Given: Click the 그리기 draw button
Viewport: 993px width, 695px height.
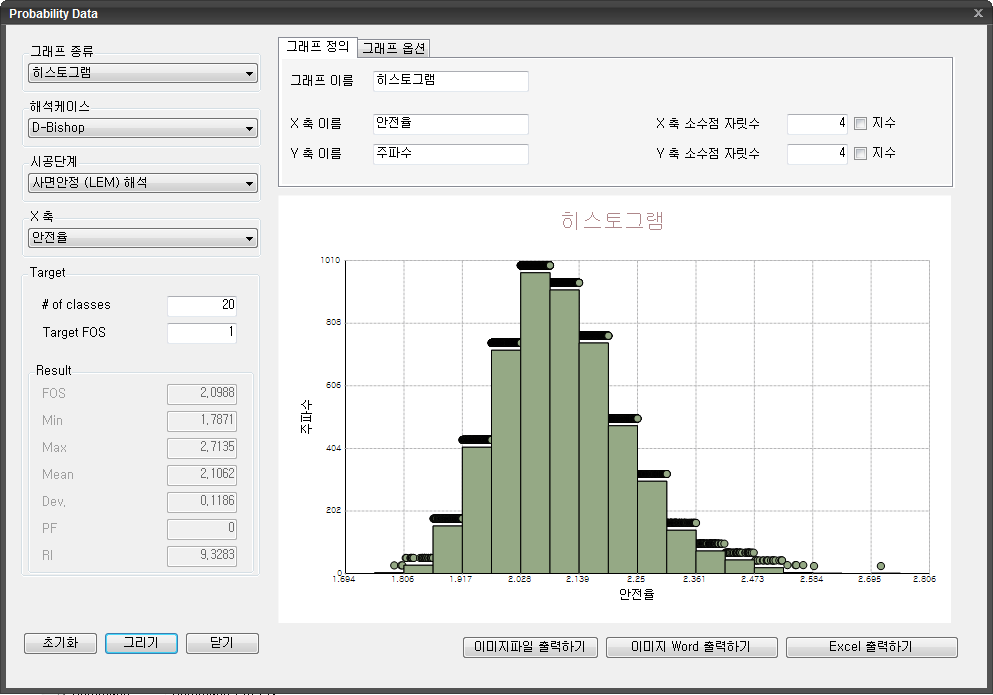Looking at the screenshot, I should 141,643.
